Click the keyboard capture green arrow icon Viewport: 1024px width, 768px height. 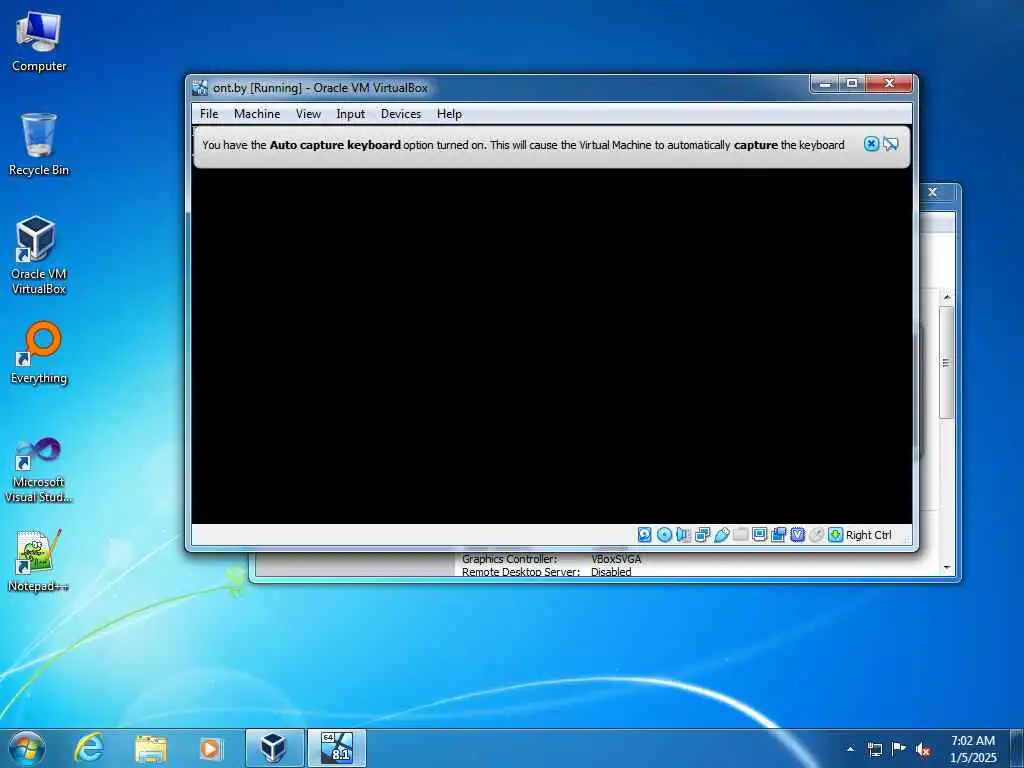tap(835, 535)
